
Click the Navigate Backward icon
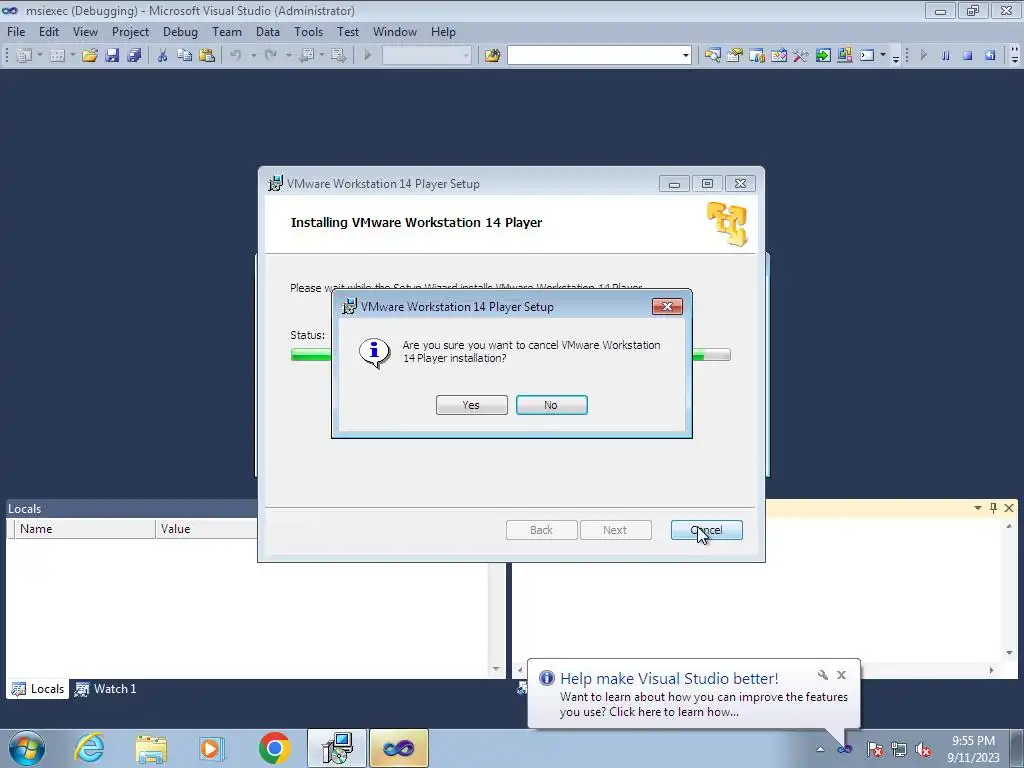click(306, 56)
